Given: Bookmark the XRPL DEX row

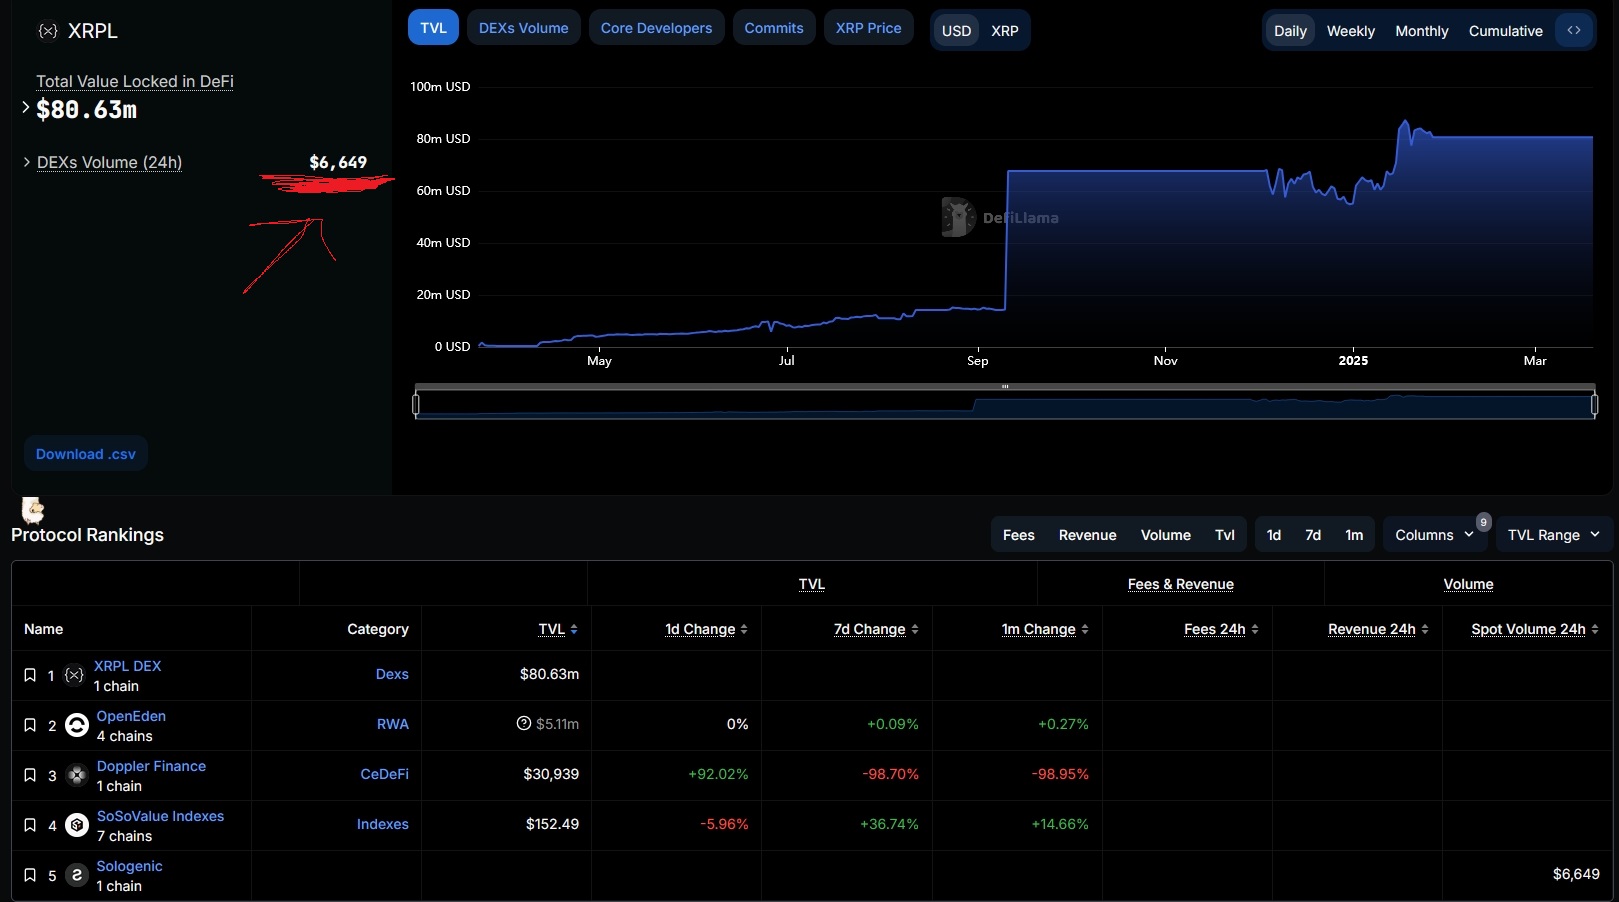Looking at the screenshot, I should [x=30, y=675].
